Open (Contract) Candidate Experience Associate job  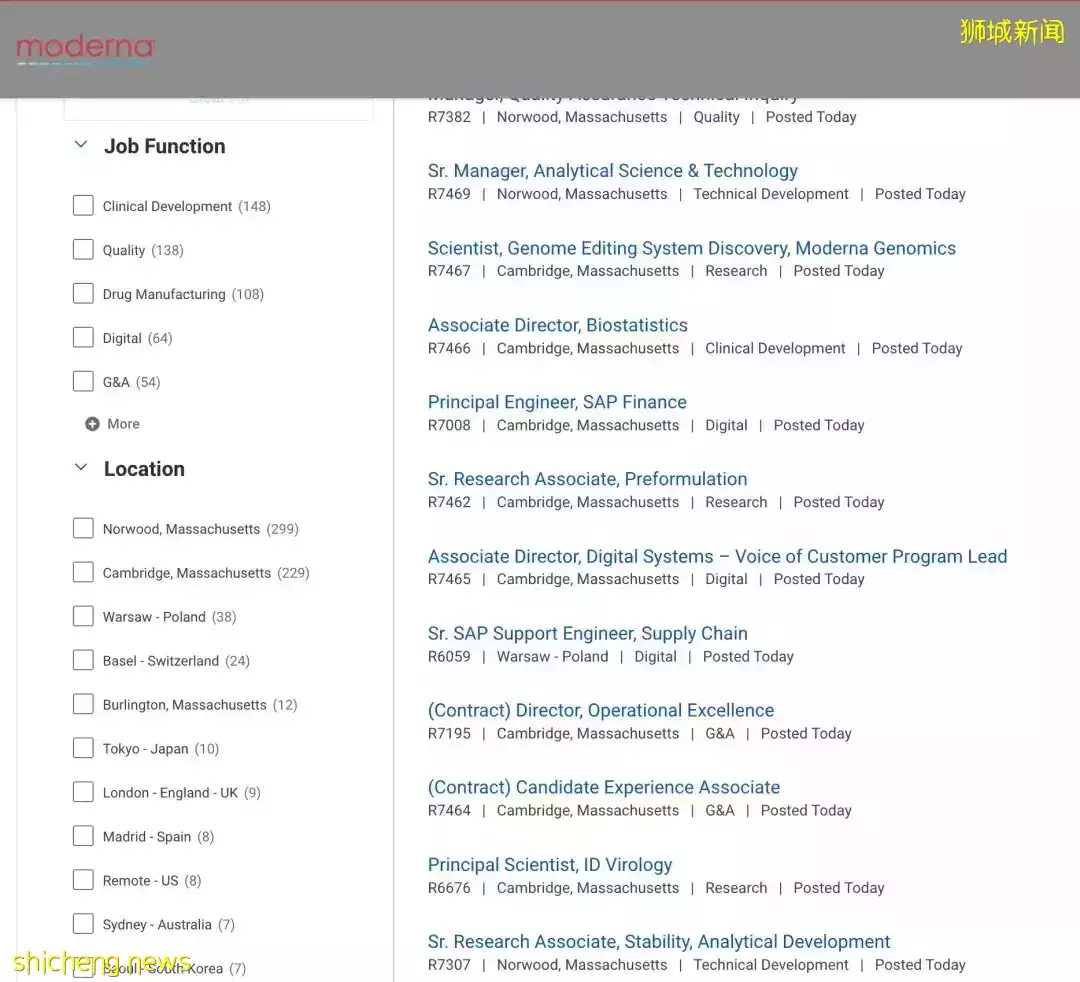[603, 788]
